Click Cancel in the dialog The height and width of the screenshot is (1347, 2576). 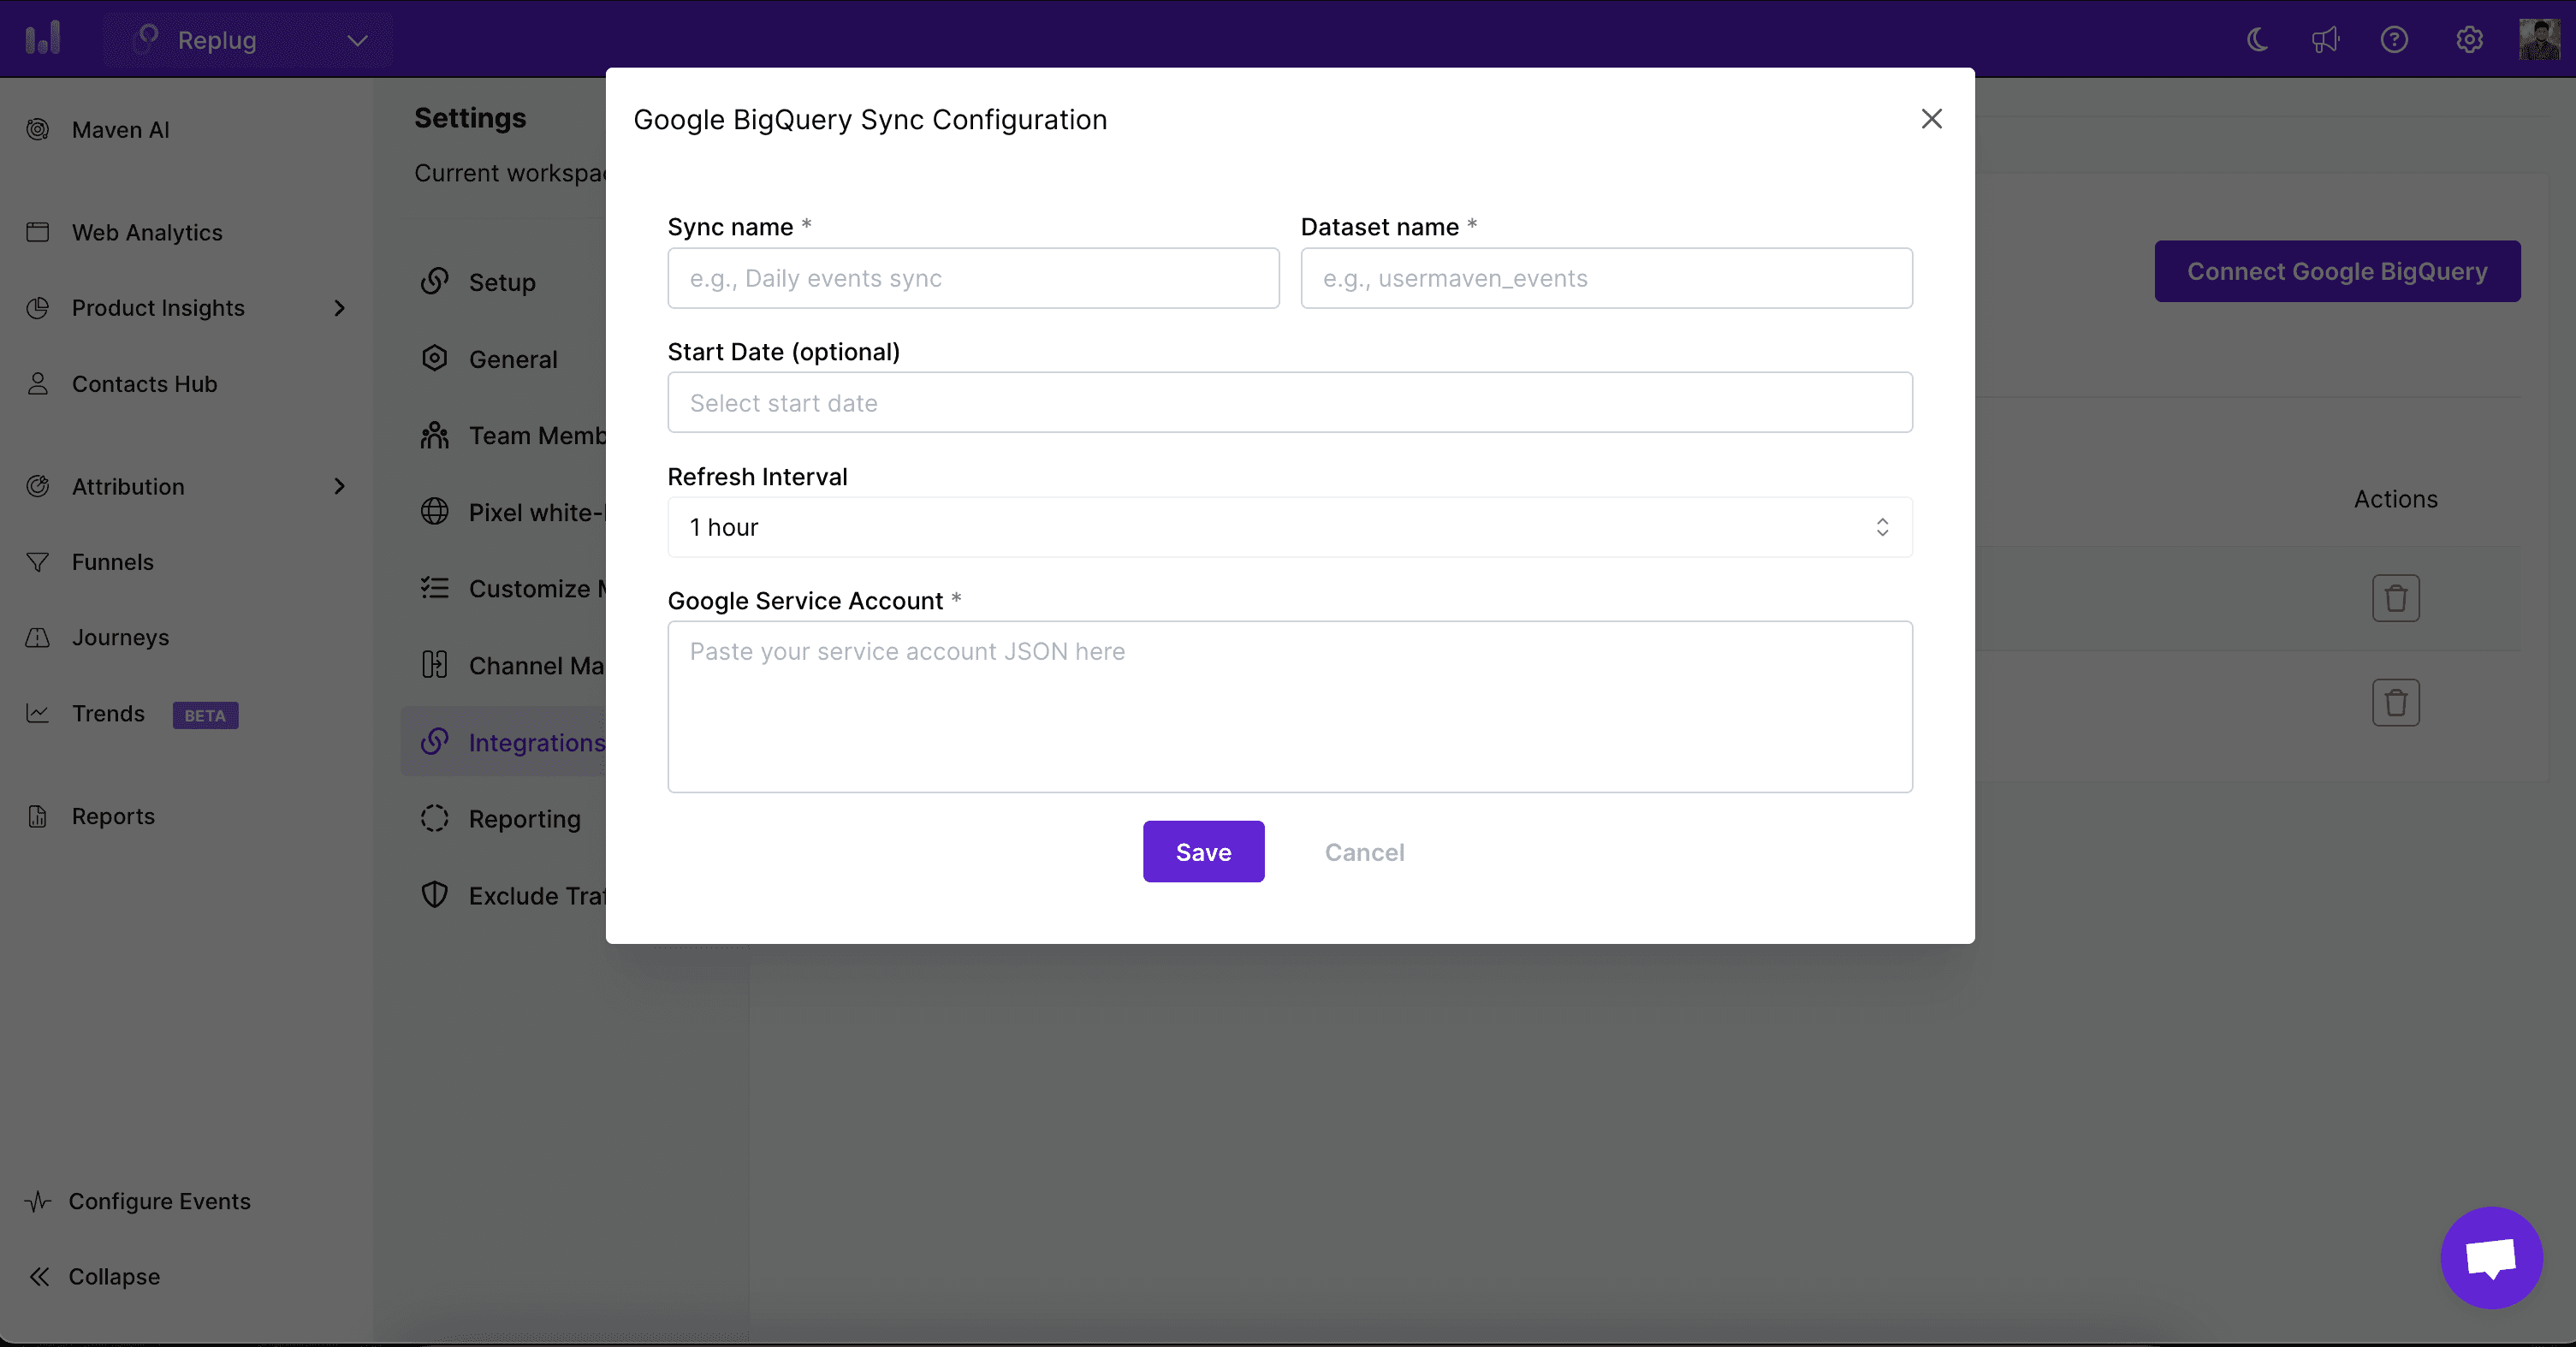tap(1364, 852)
